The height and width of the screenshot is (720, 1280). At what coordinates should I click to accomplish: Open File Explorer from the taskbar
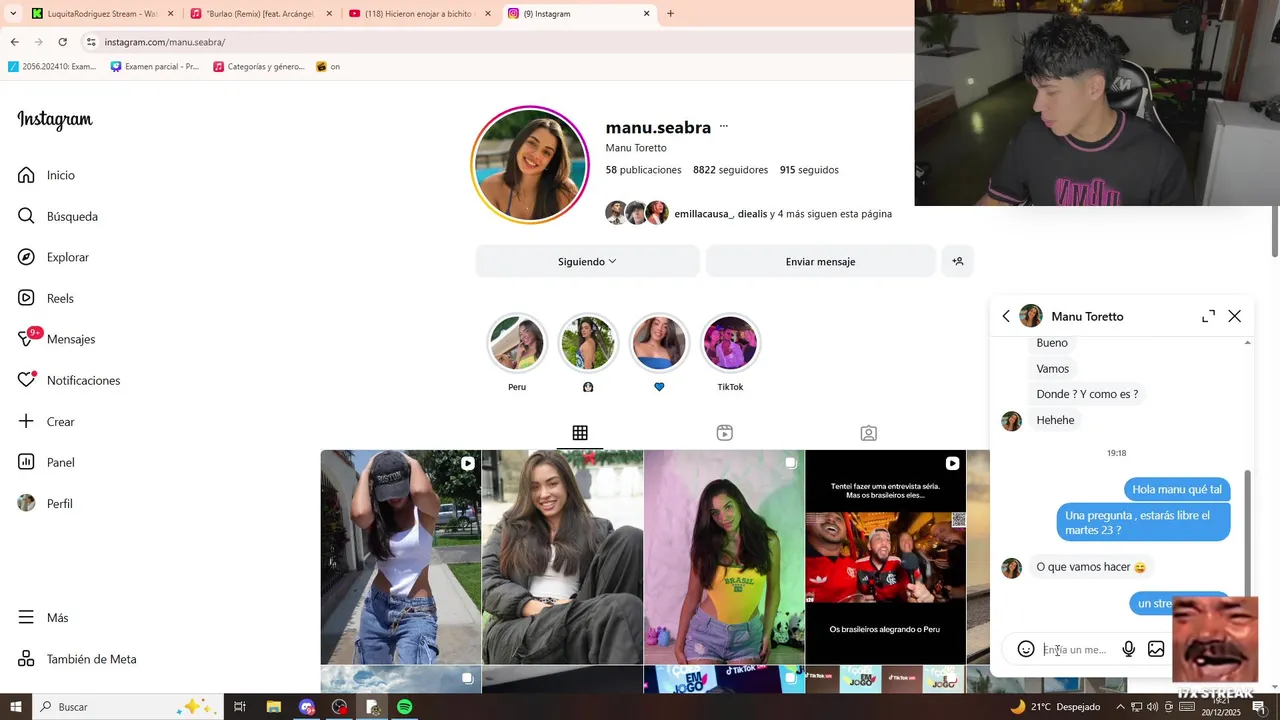click(x=273, y=707)
